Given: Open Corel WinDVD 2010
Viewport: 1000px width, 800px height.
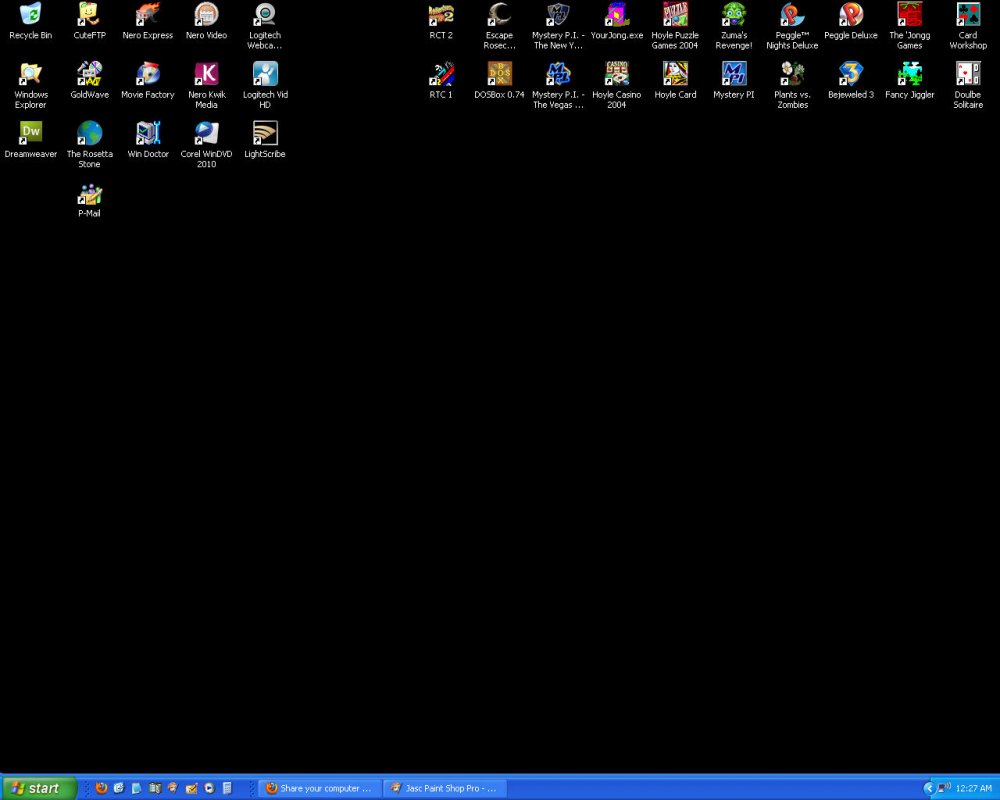Looking at the screenshot, I should tap(206, 135).
